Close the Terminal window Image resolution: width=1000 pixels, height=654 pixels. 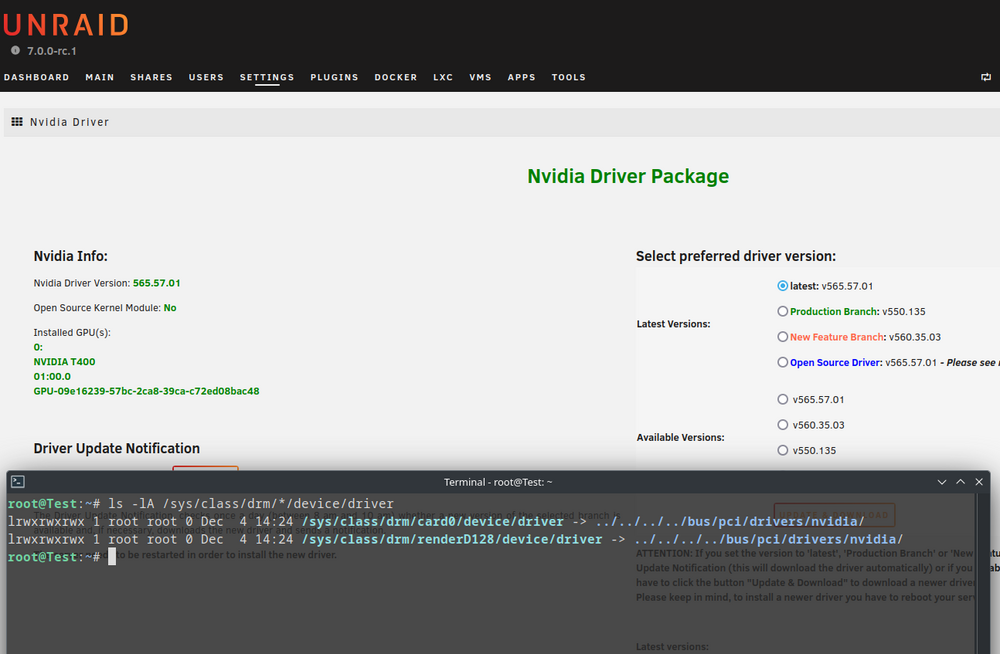pyautogui.click(x=979, y=482)
